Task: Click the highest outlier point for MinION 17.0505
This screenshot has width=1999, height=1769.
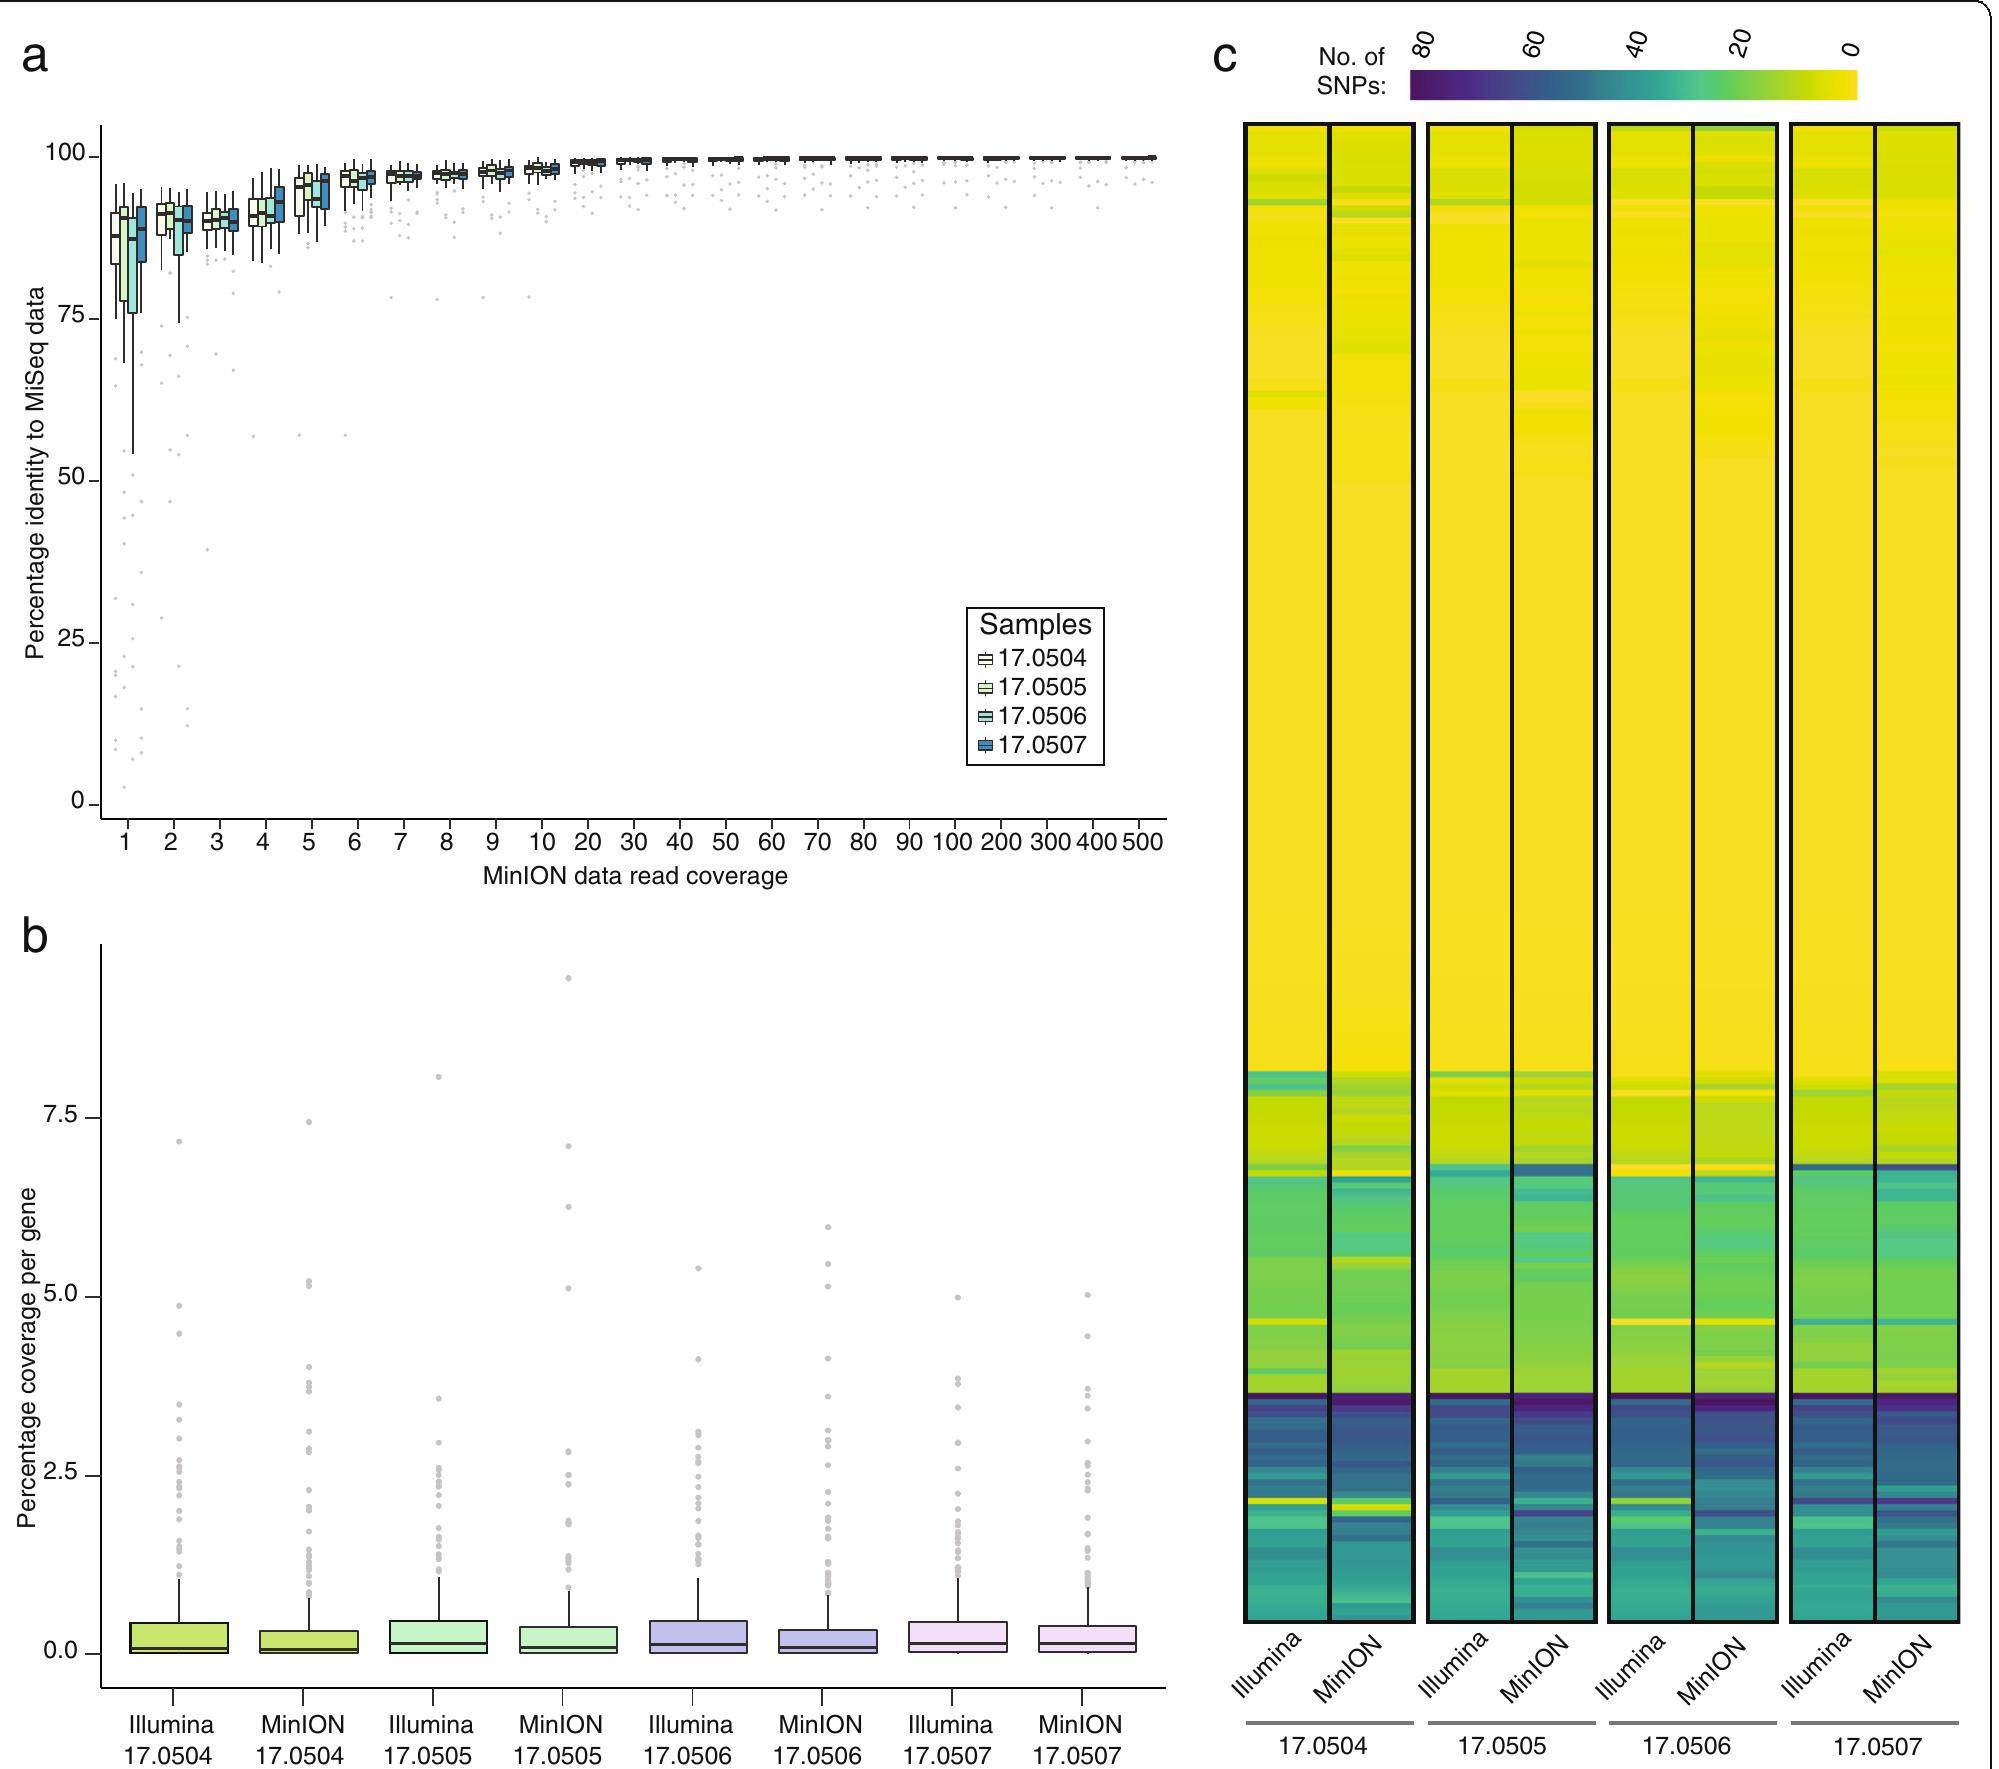Action: (x=568, y=978)
